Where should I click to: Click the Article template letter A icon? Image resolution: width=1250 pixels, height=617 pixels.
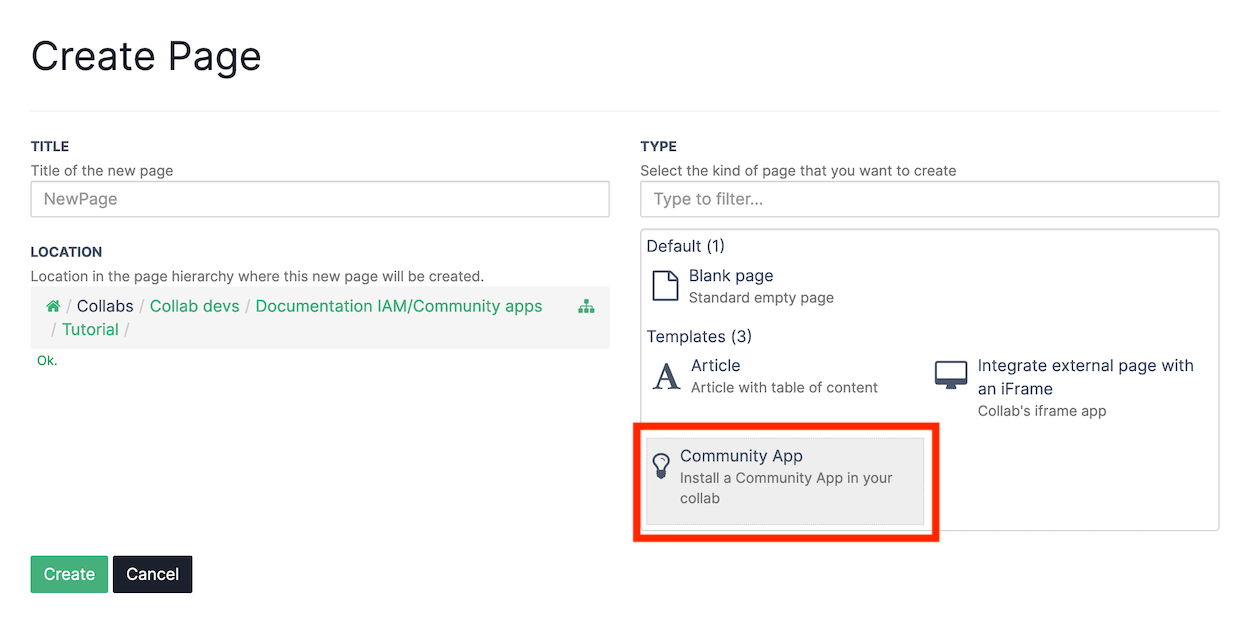[666, 376]
